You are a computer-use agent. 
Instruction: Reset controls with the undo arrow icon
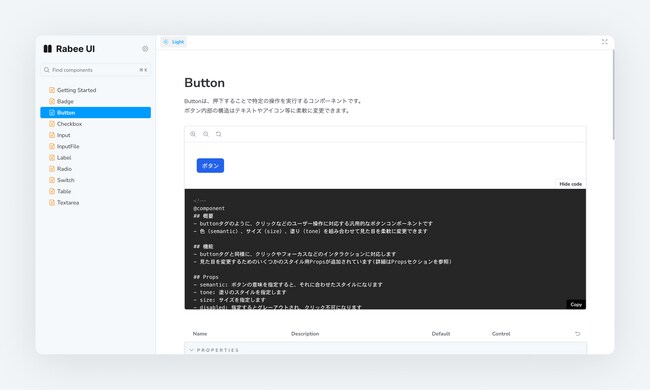click(577, 333)
